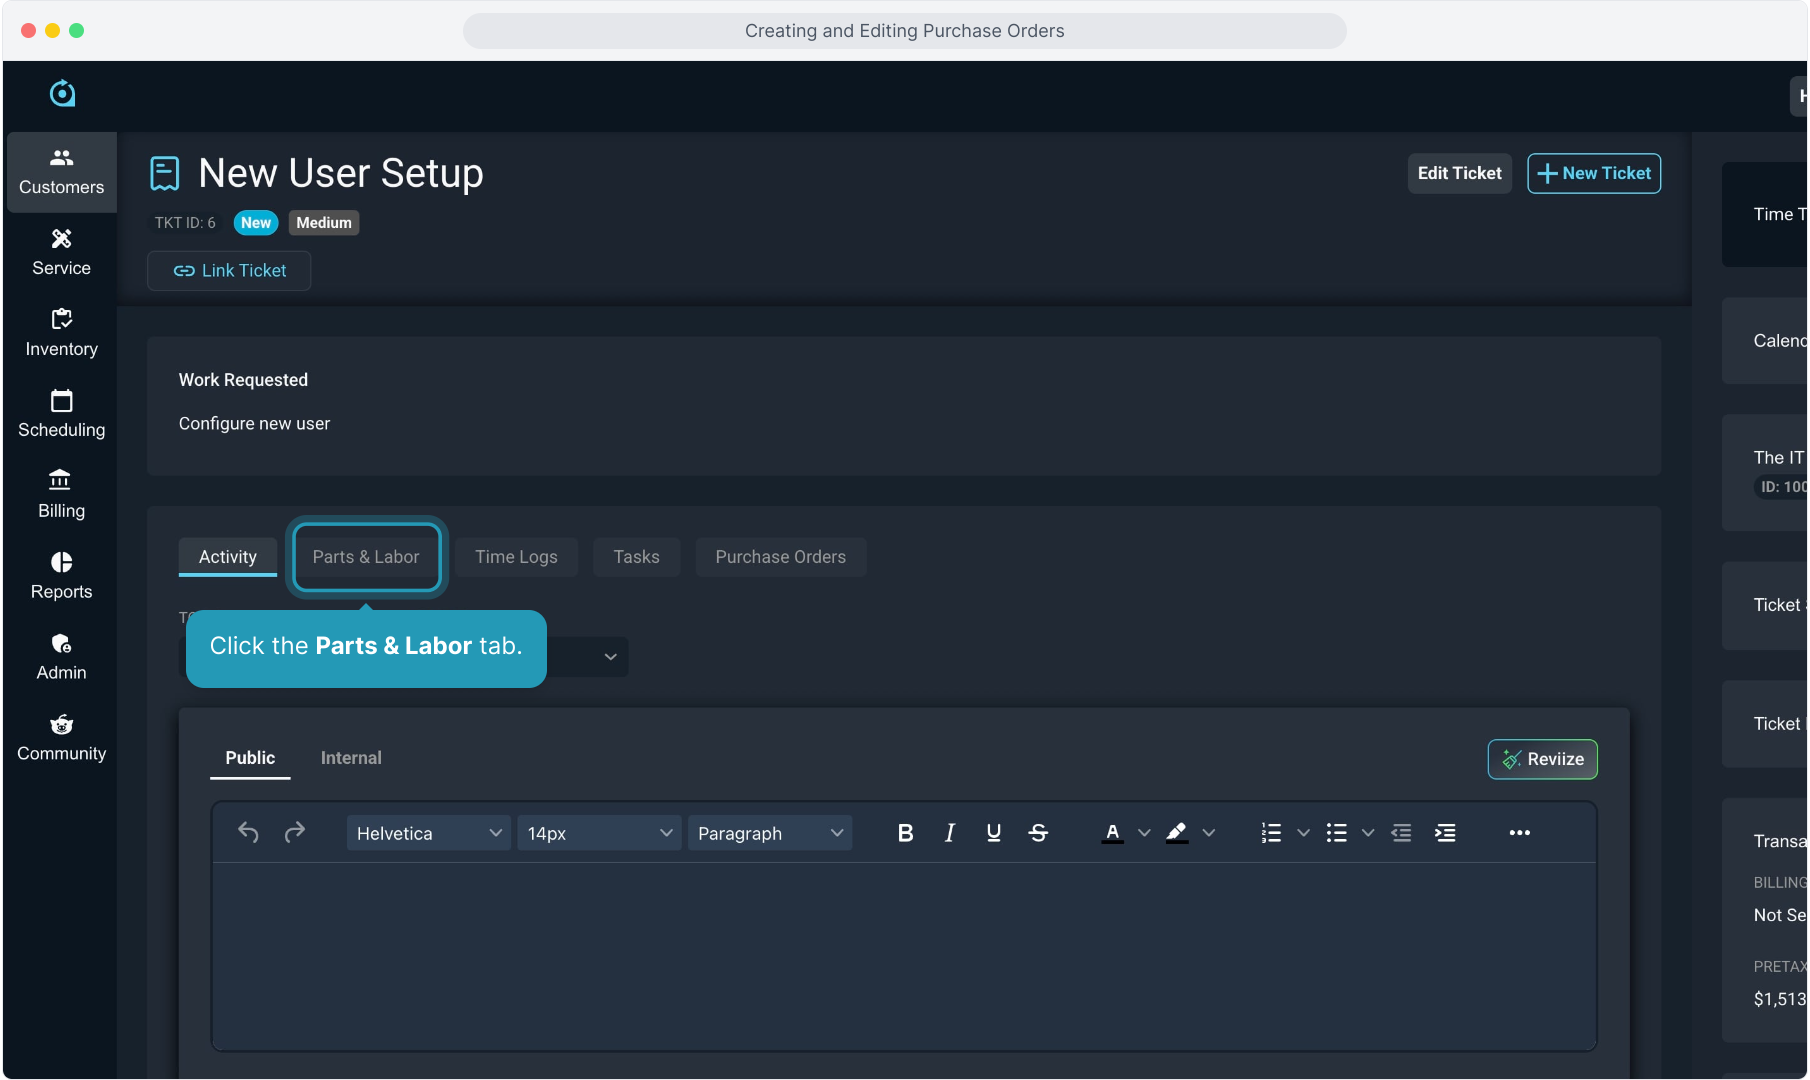Viewport: 1810px width, 1080px height.
Task: Open the Inventory sidebar section
Action: (61, 333)
